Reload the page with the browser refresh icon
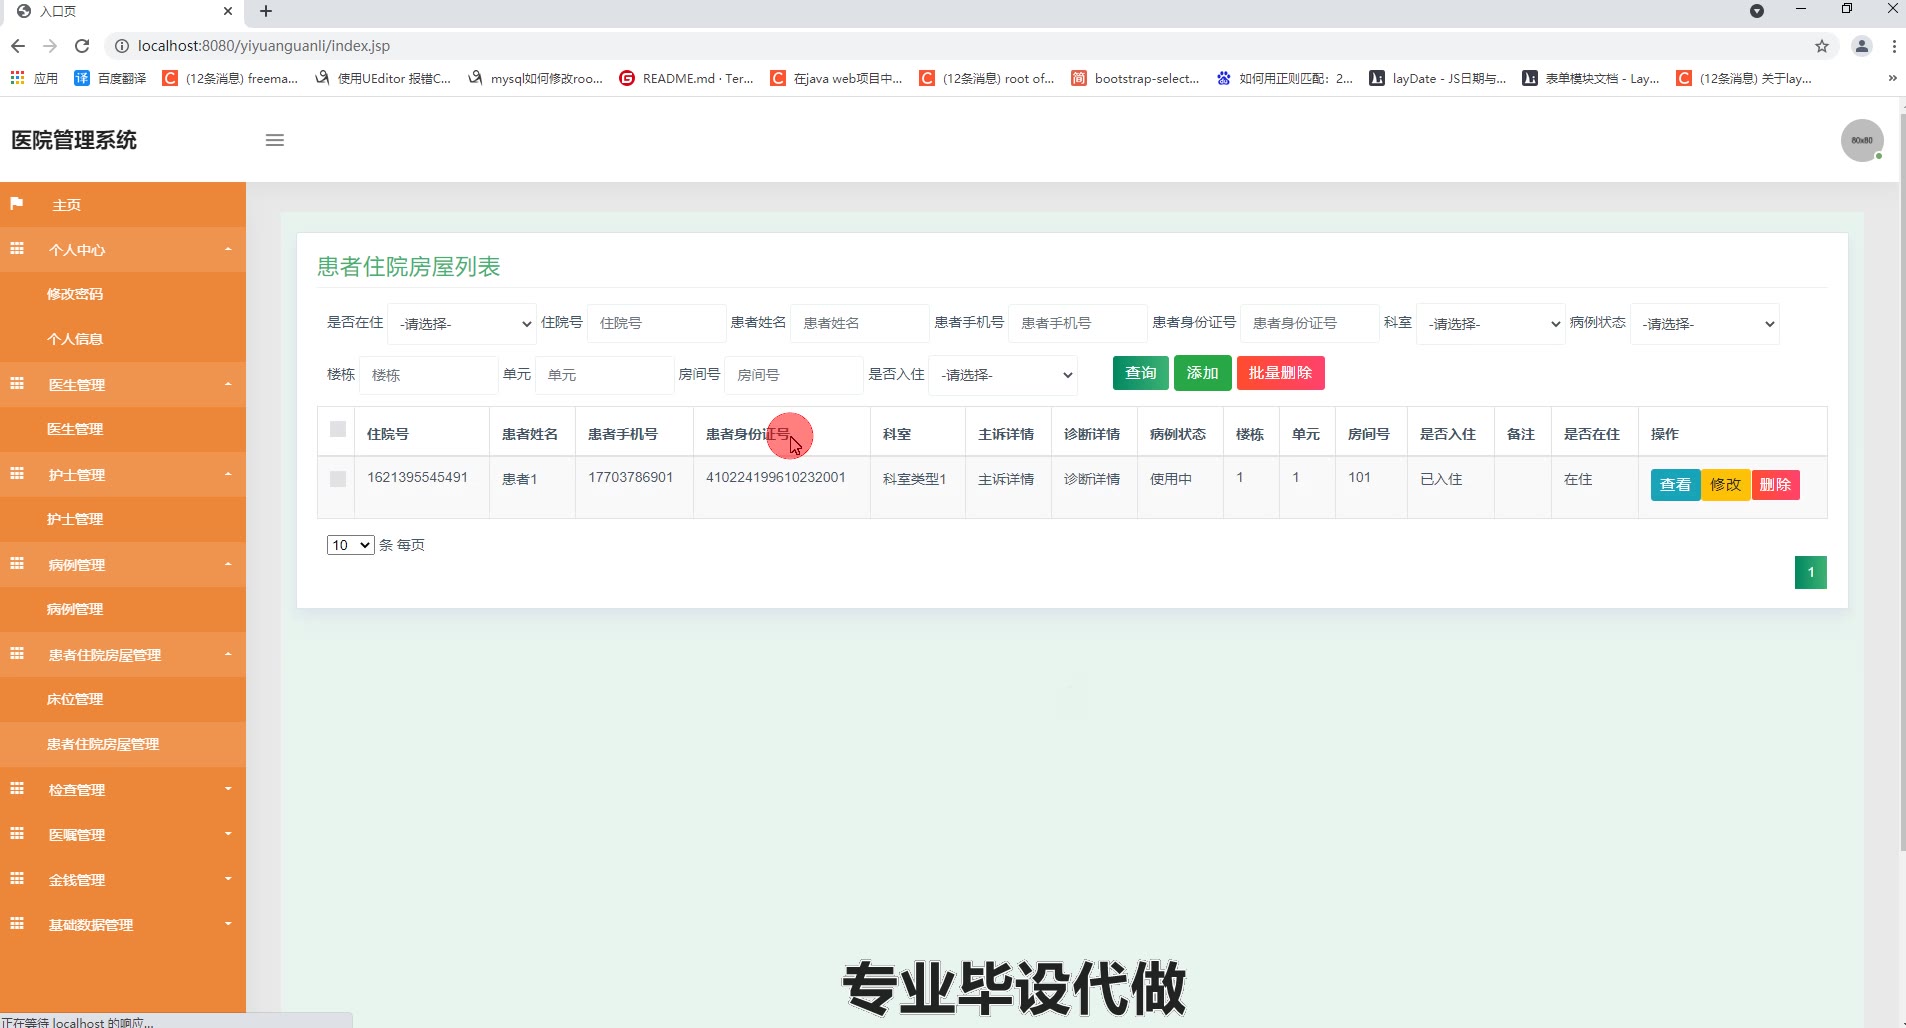 click(x=82, y=46)
